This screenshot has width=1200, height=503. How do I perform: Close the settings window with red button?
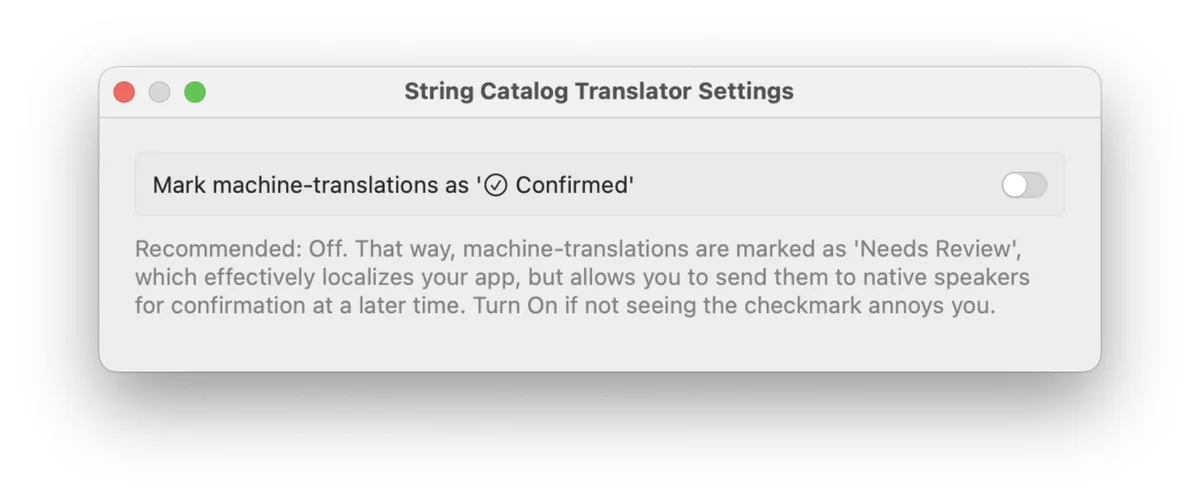click(x=124, y=92)
